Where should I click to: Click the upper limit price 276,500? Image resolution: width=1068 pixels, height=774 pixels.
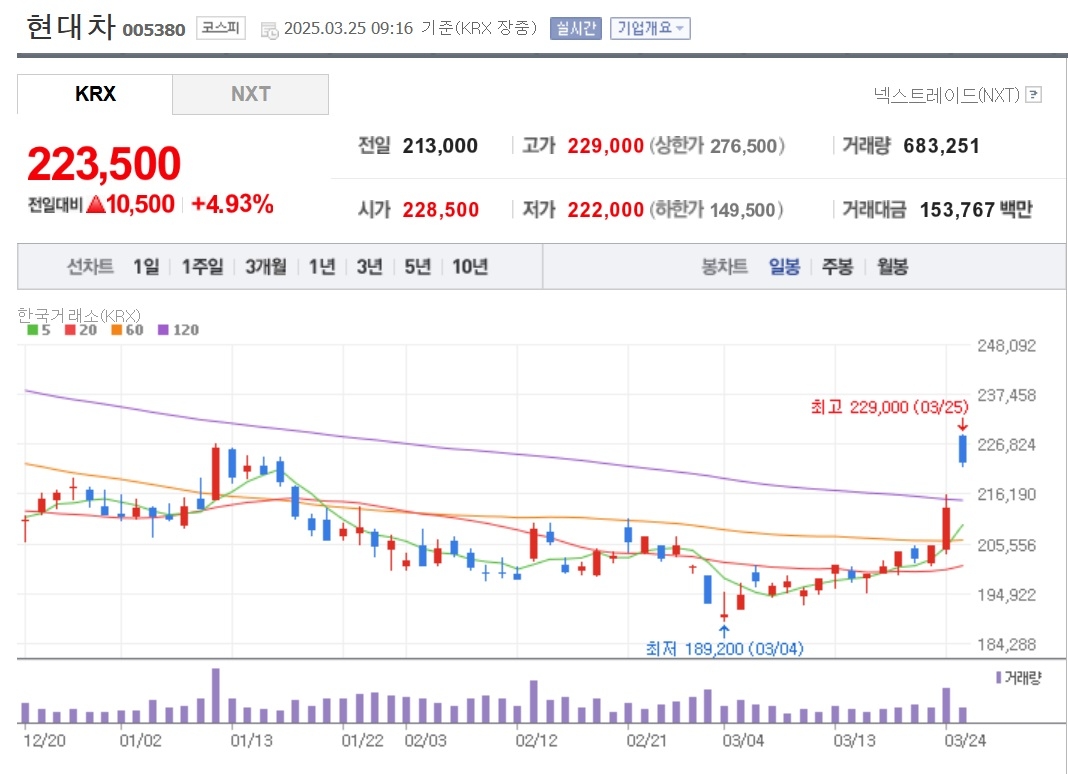[743, 146]
